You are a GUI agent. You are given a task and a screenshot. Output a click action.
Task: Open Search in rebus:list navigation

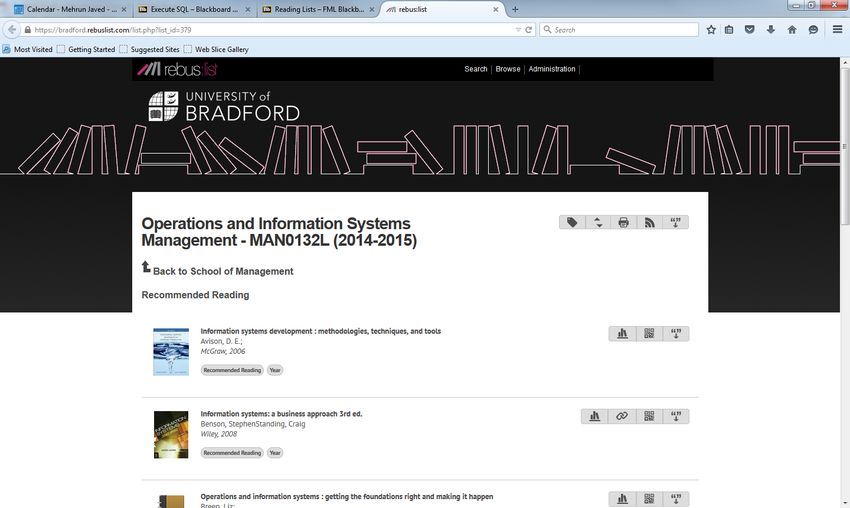(x=475, y=69)
